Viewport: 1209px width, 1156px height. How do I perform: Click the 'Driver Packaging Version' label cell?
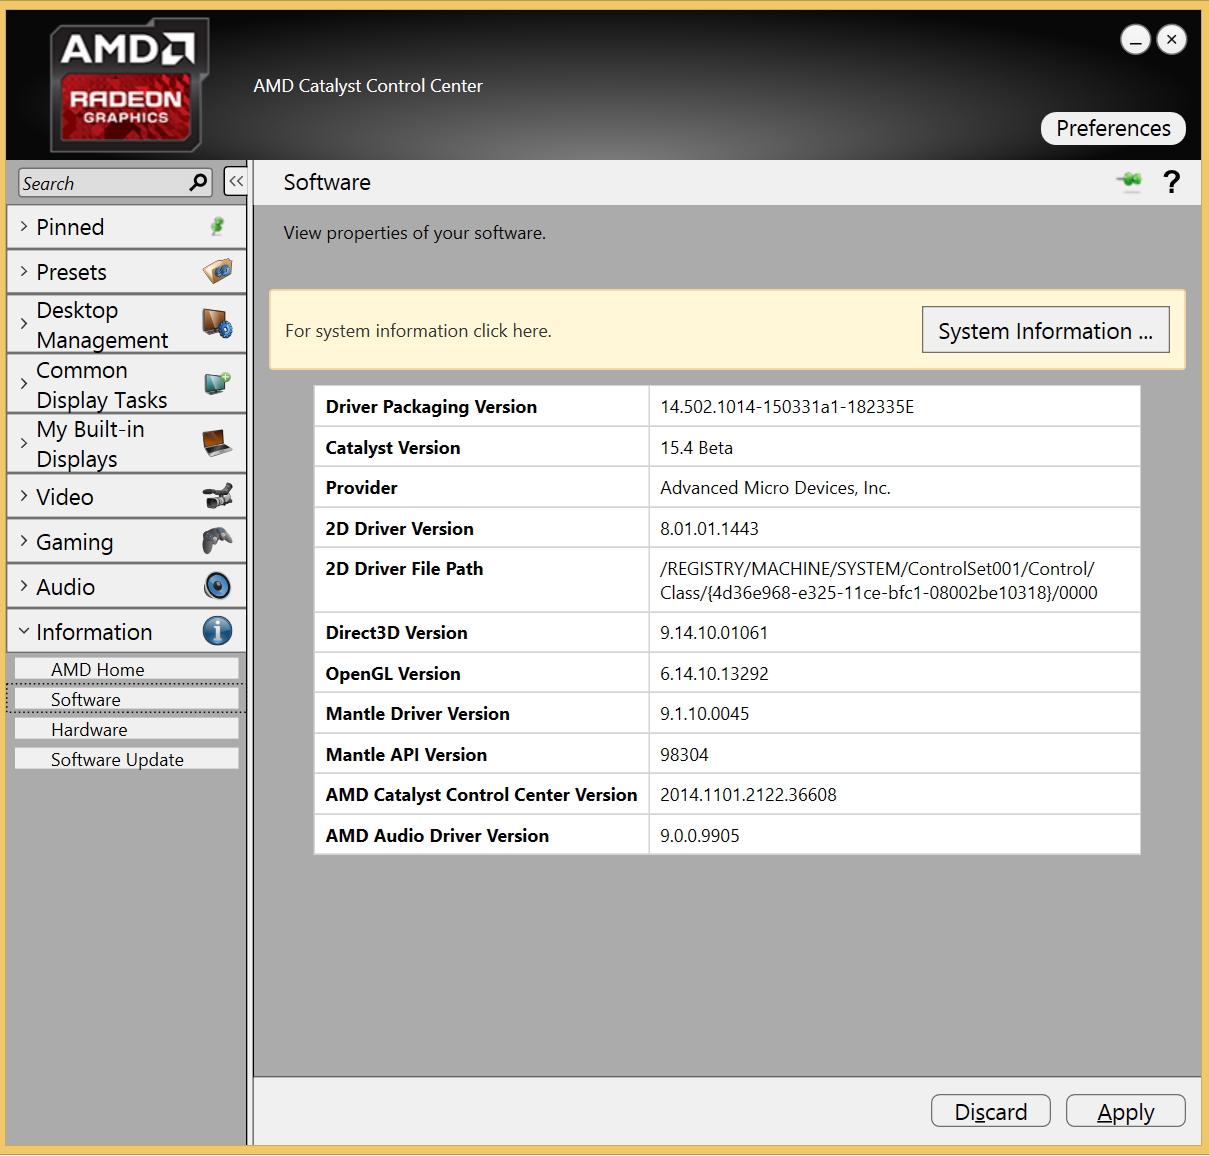point(481,407)
